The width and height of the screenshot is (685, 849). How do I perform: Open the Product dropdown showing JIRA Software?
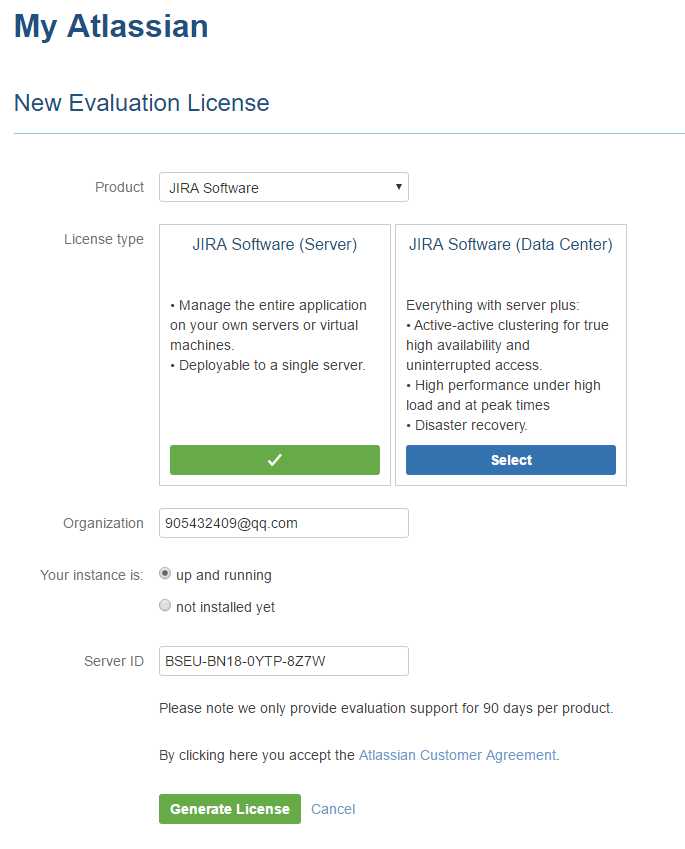283,187
